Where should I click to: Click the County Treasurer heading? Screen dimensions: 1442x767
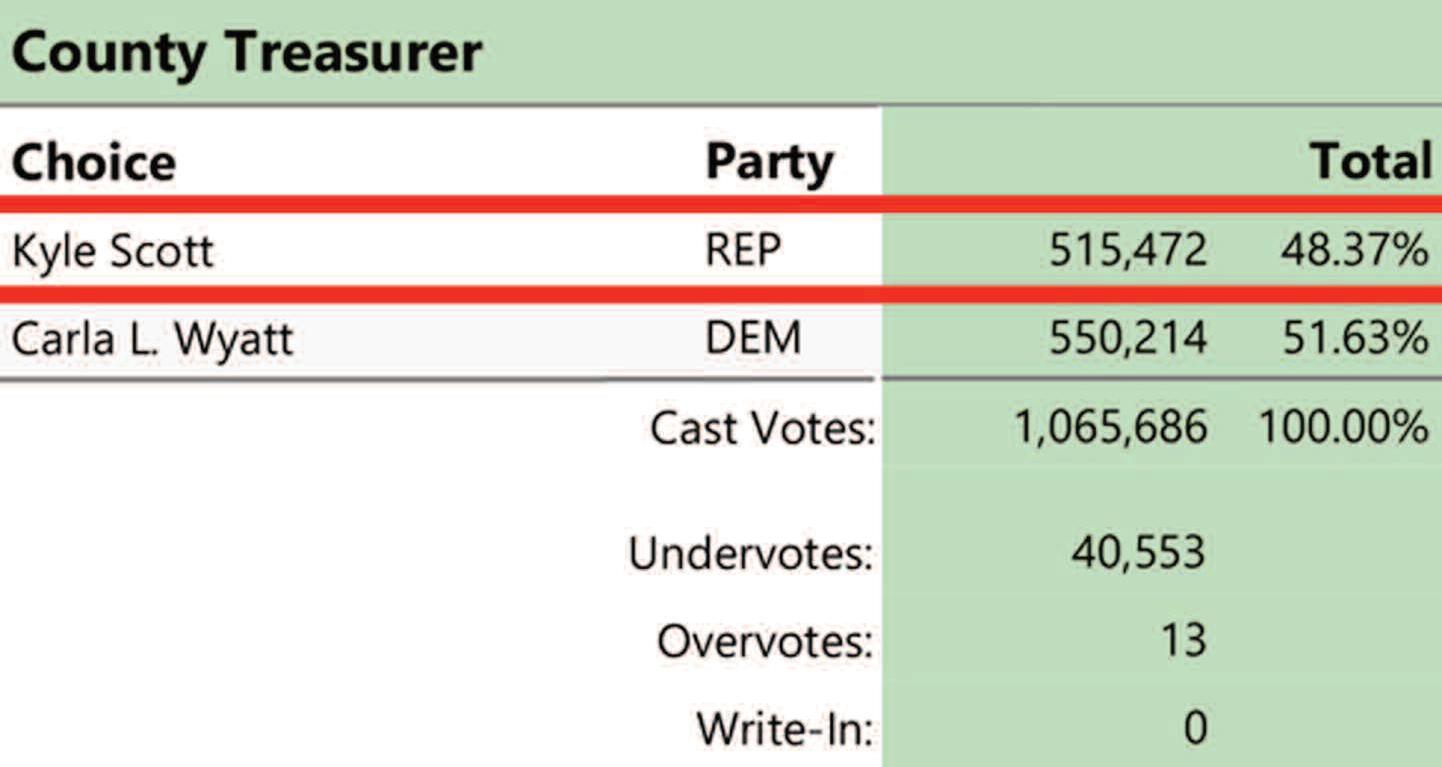tap(247, 53)
